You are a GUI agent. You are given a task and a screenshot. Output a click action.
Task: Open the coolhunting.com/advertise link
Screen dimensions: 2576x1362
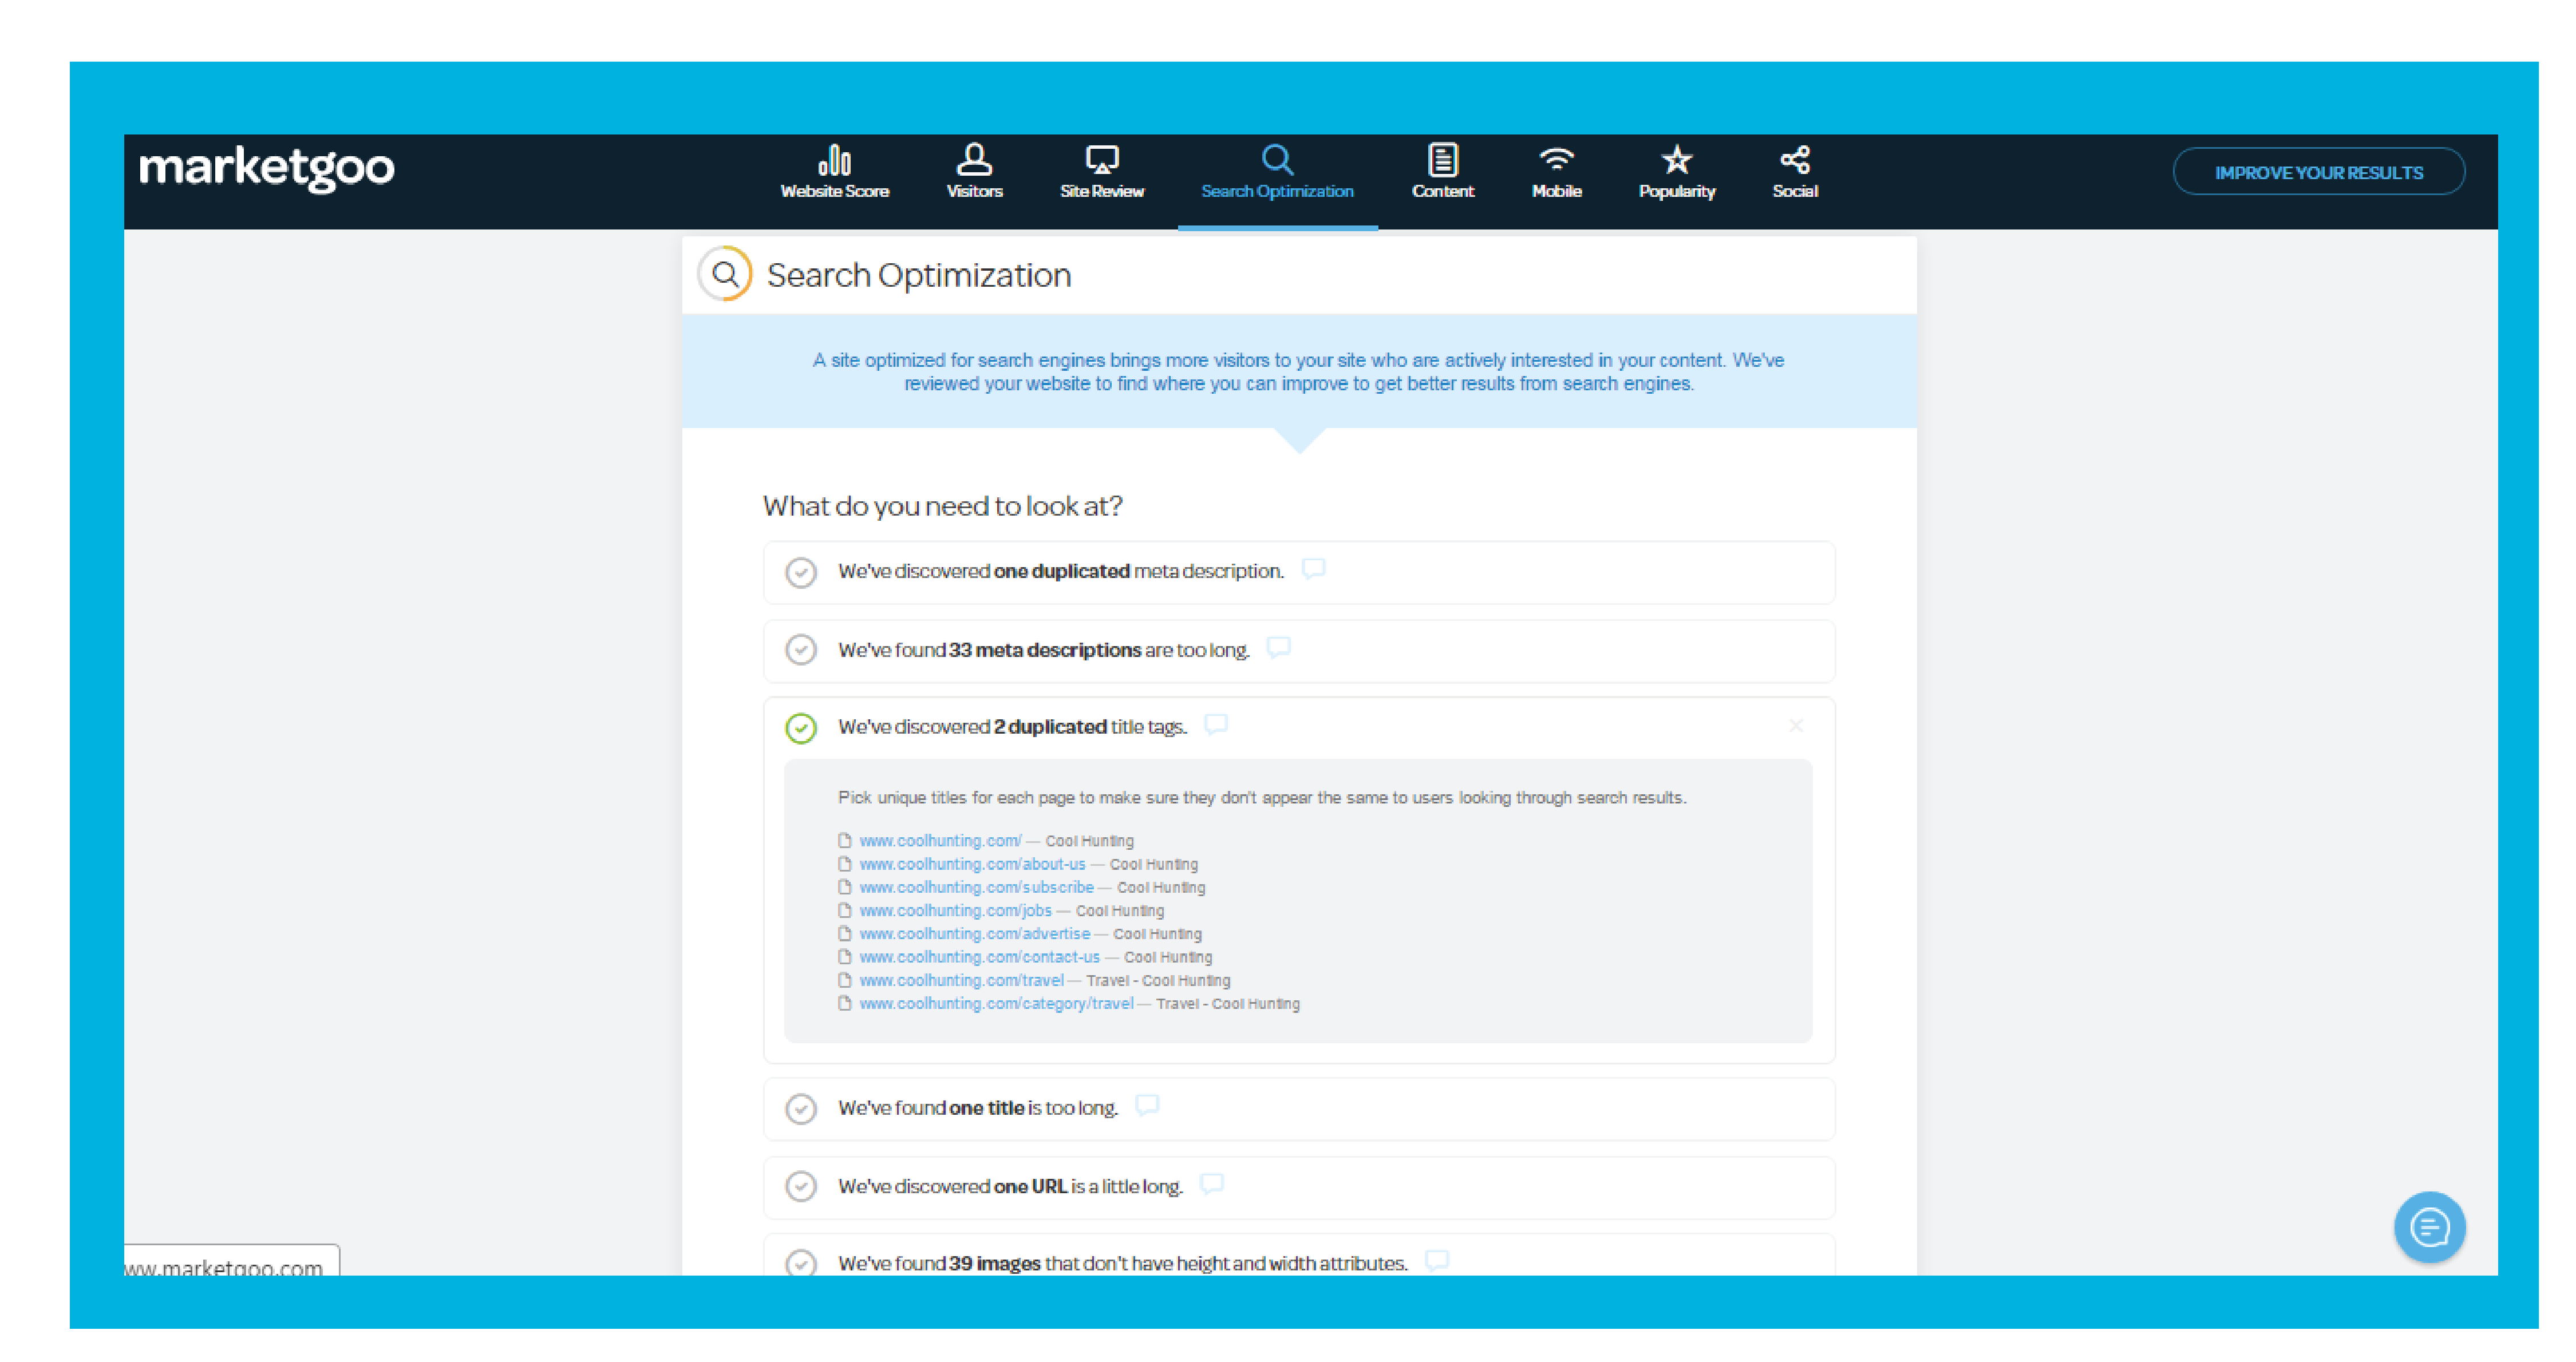point(974,933)
